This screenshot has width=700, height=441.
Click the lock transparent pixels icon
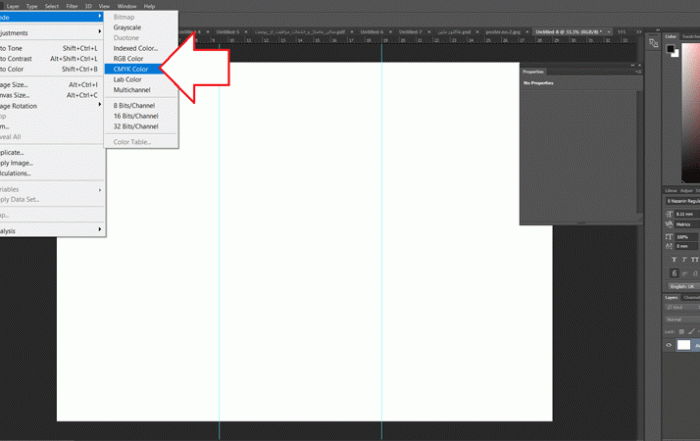681,332
